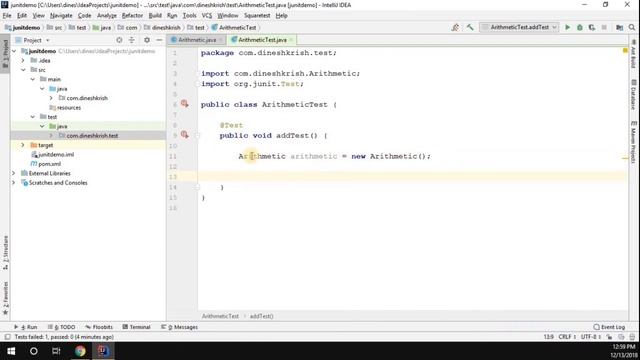Select junitdemo.iml in the project tree

click(56, 154)
